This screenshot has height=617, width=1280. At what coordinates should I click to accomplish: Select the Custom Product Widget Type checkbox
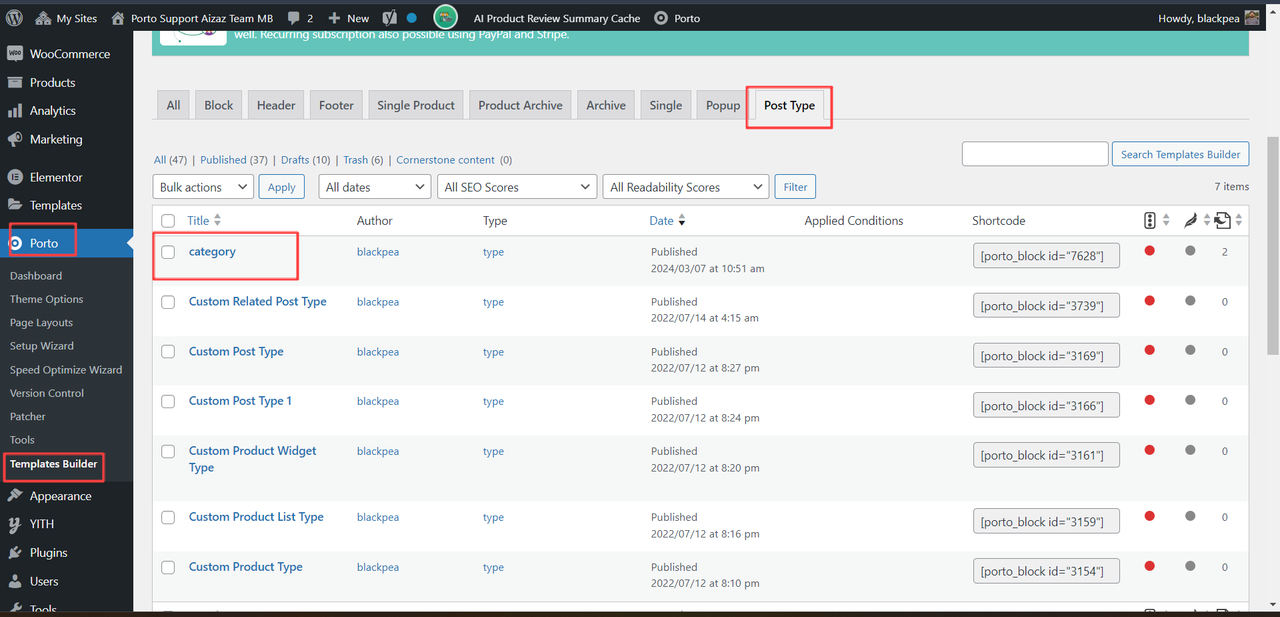[168, 451]
